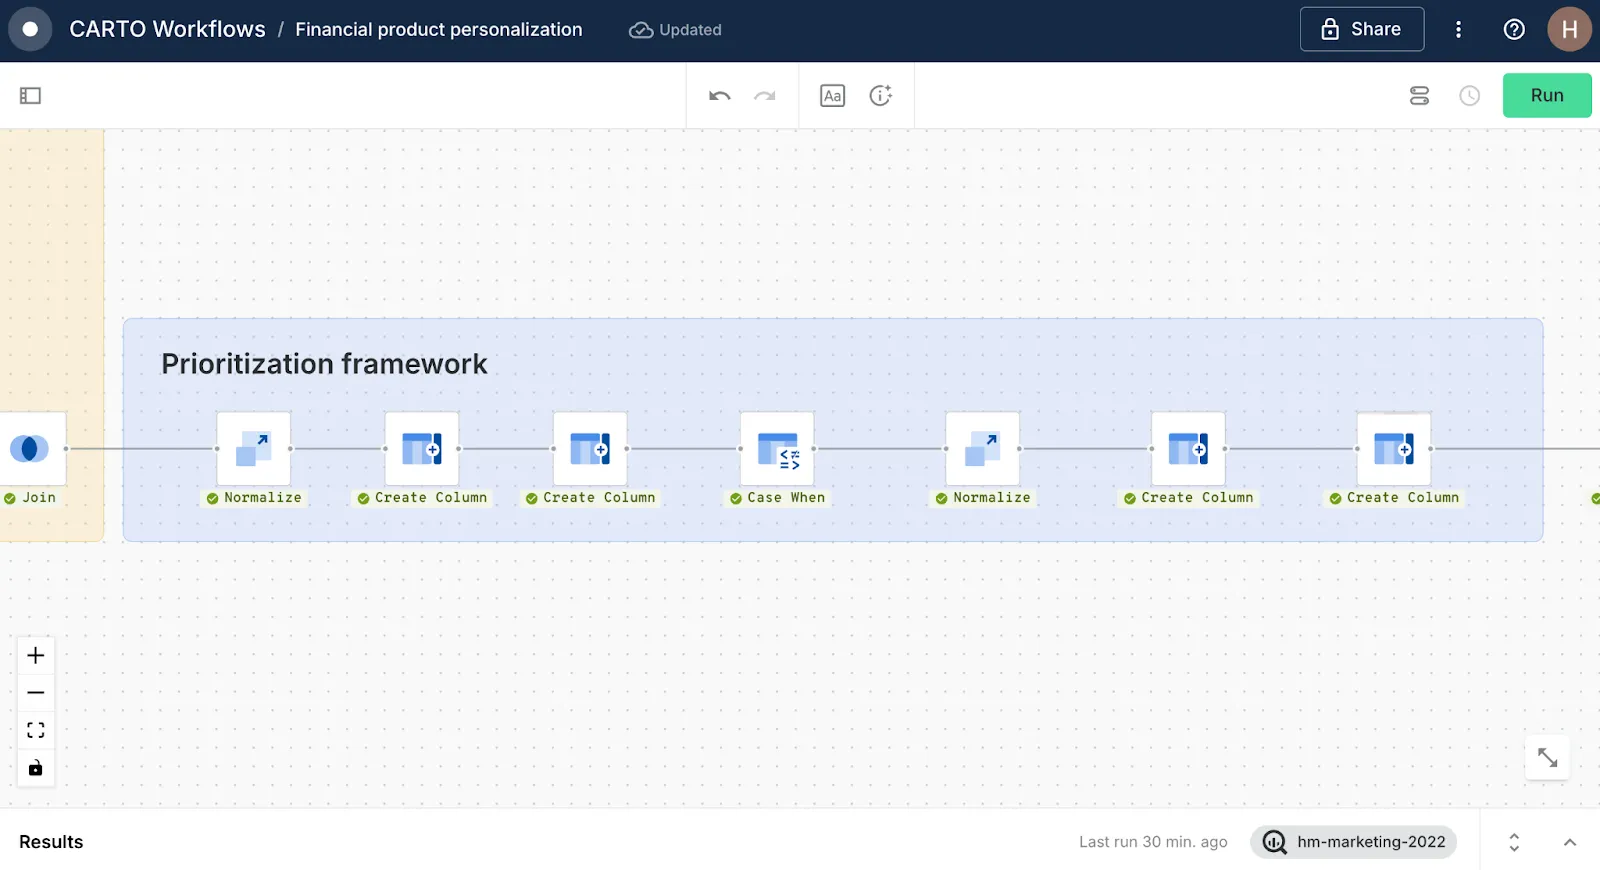
Task: Click the redo arrow icon
Action: coord(765,96)
